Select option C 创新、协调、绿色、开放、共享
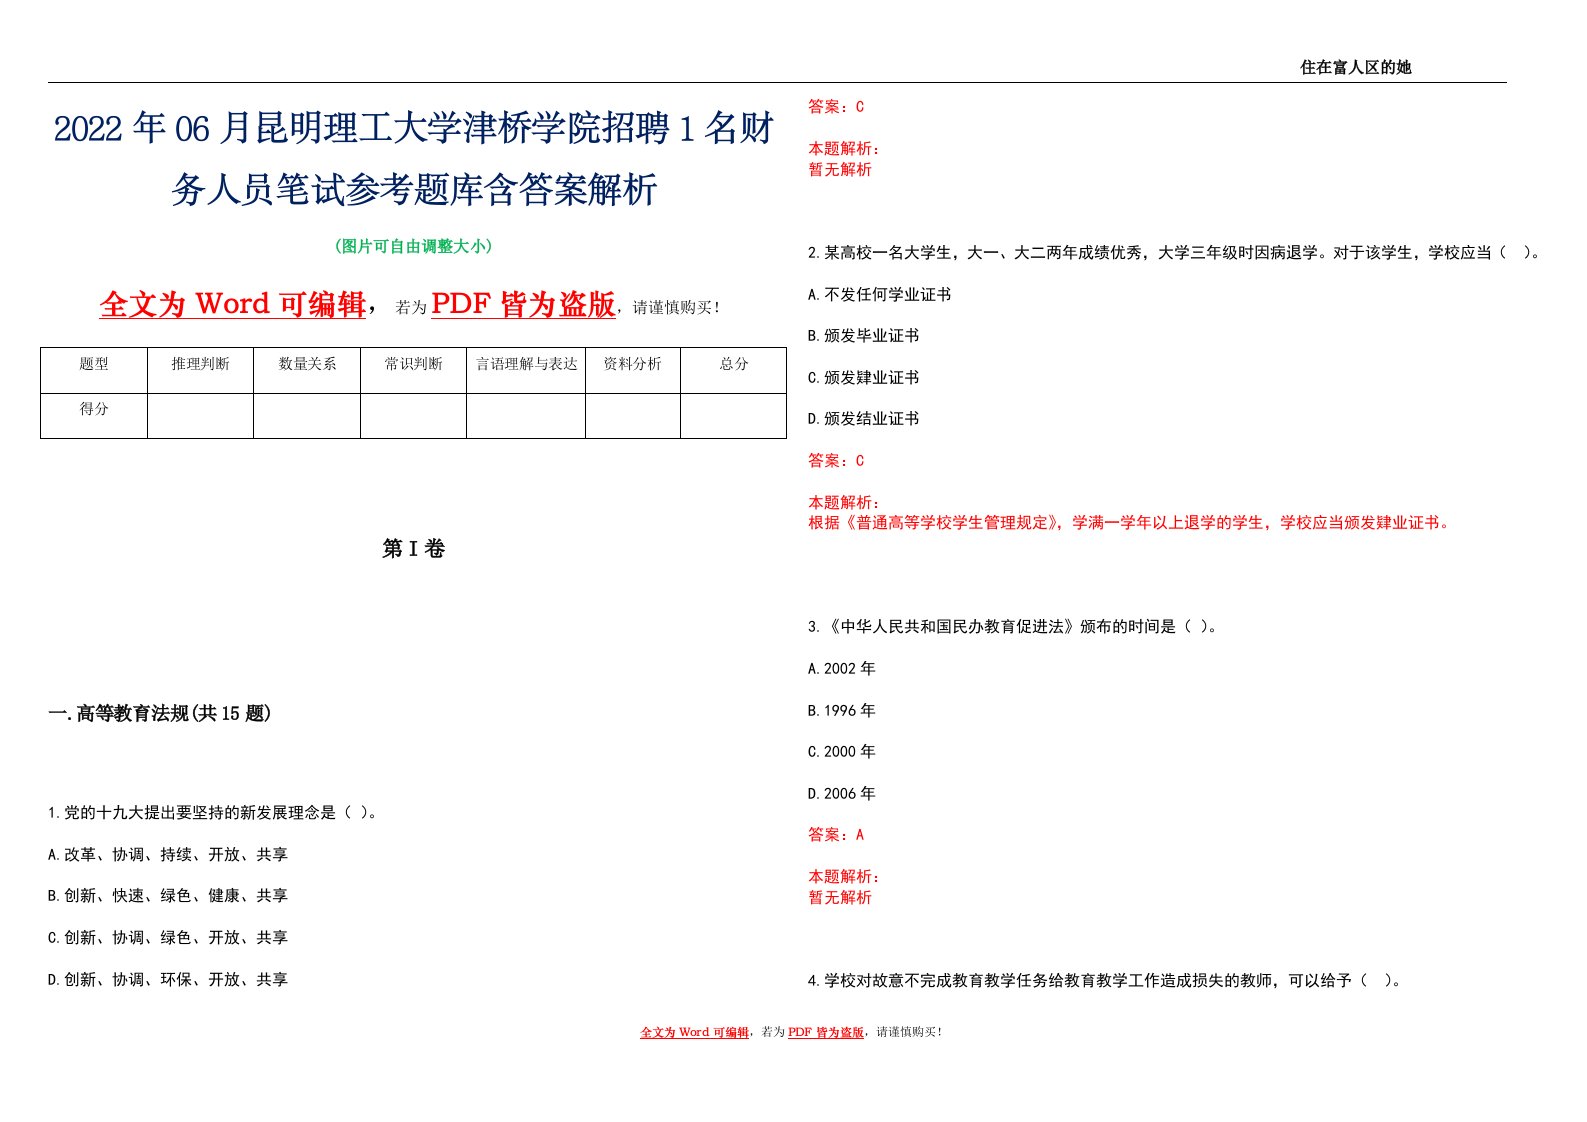The image size is (1587, 1122). [x=168, y=938]
